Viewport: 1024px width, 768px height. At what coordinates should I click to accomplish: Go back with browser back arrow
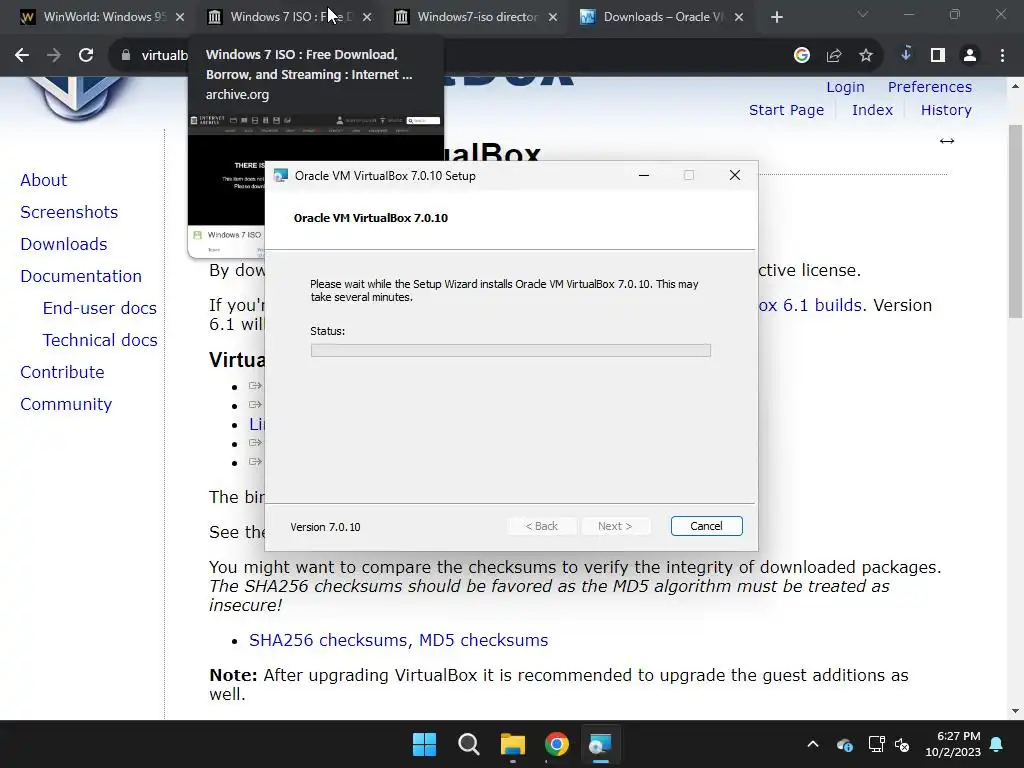[x=22, y=56]
